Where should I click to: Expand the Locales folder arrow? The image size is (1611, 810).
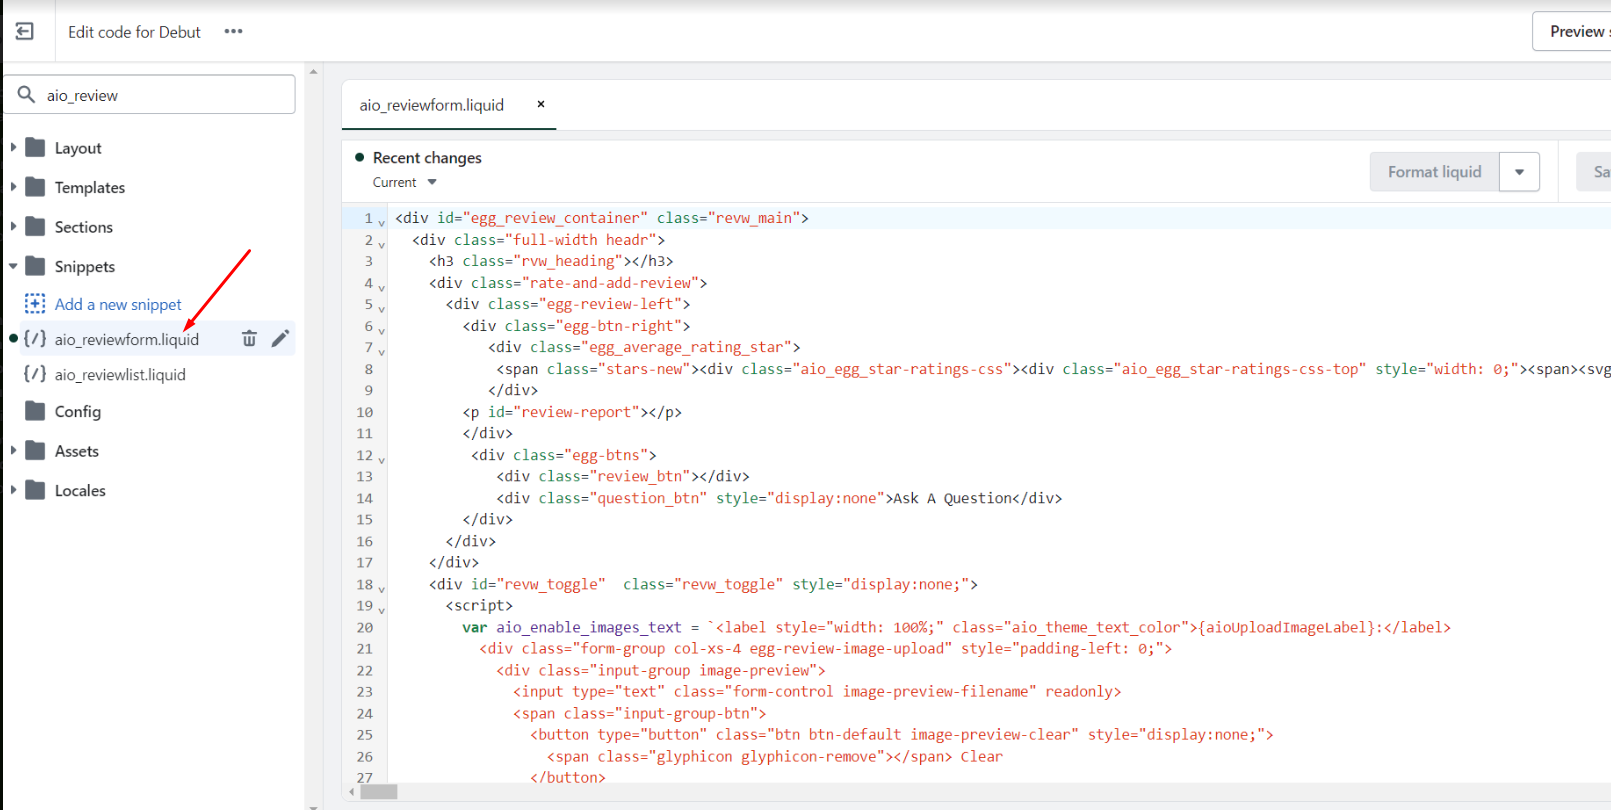coord(13,490)
